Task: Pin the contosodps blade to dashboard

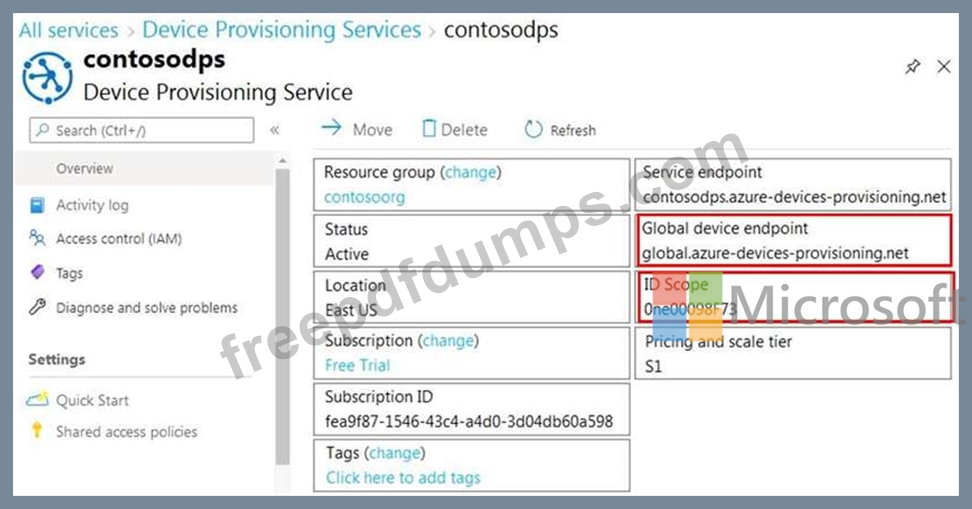Action: (x=912, y=66)
